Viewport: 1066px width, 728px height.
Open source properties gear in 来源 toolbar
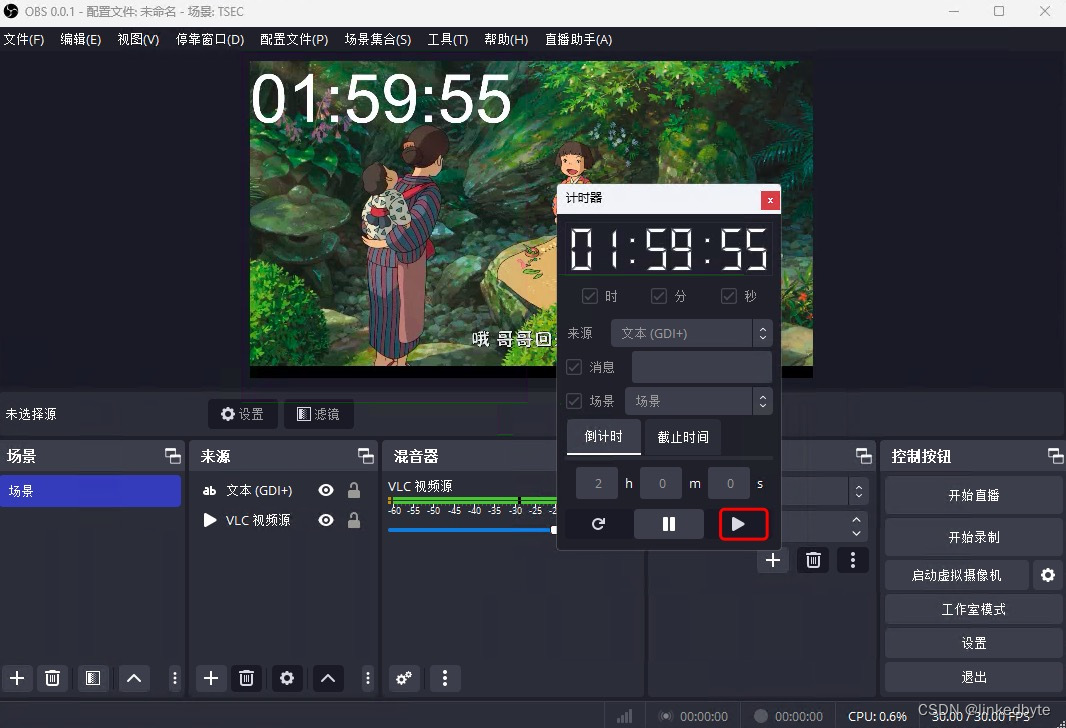(287, 678)
